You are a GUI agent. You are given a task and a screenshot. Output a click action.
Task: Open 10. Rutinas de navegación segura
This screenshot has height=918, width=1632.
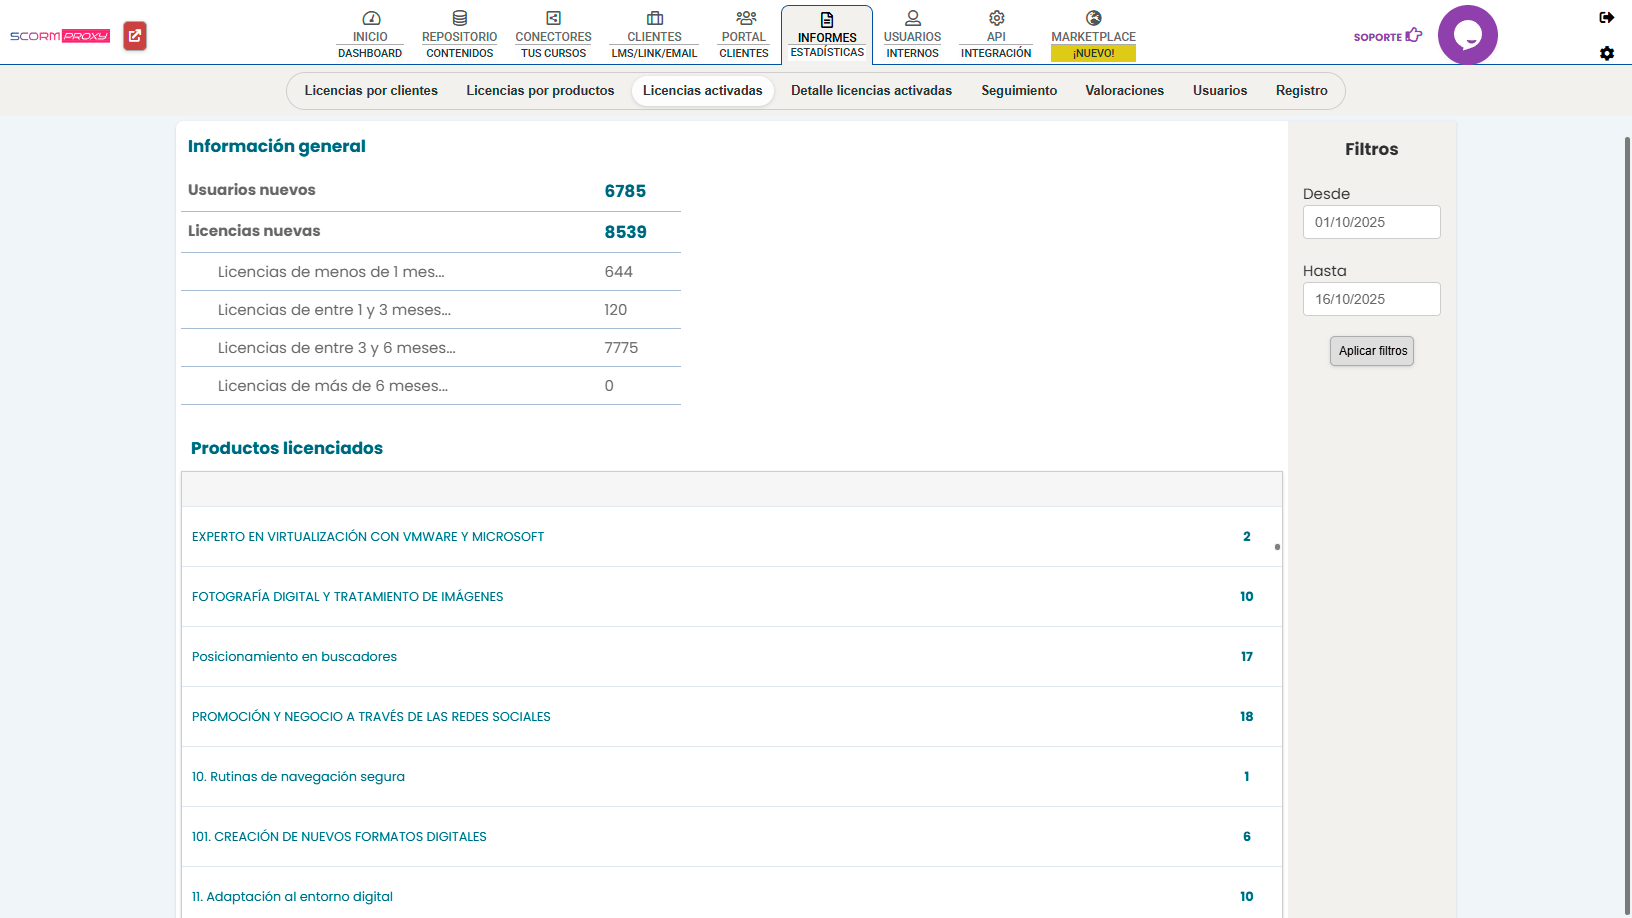tap(298, 777)
